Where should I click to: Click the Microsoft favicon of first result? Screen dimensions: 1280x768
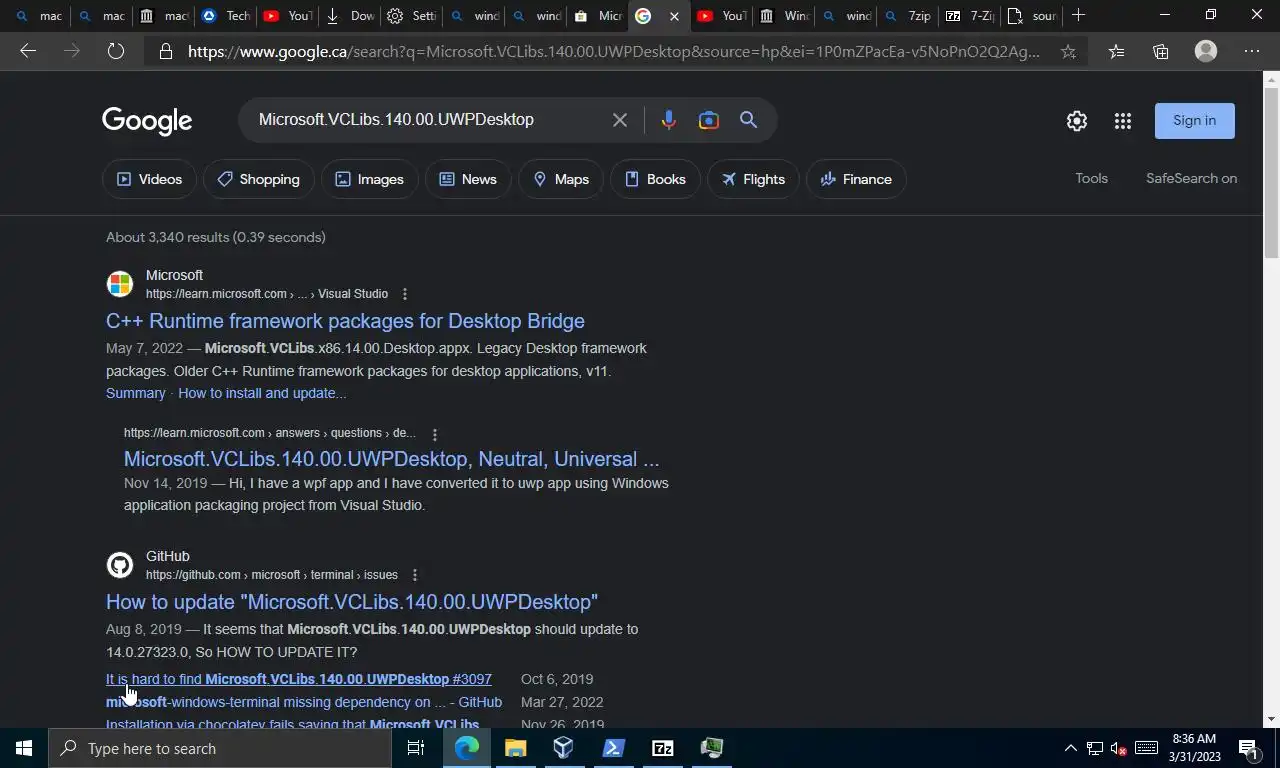pyautogui.click(x=120, y=284)
